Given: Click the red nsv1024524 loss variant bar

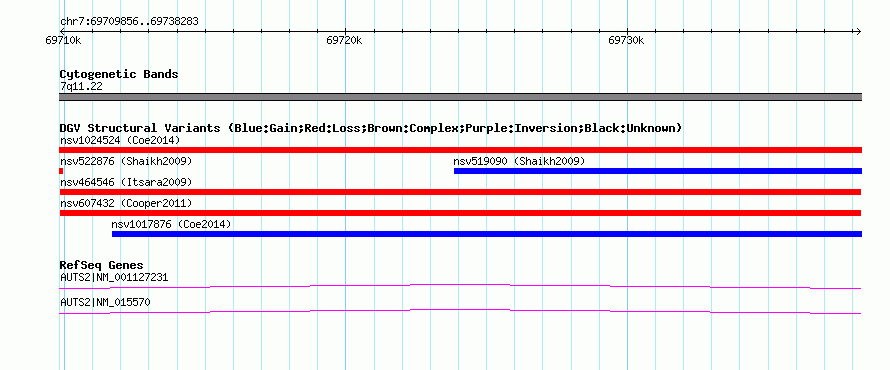Looking at the screenshot, I should click(x=460, y=150).
